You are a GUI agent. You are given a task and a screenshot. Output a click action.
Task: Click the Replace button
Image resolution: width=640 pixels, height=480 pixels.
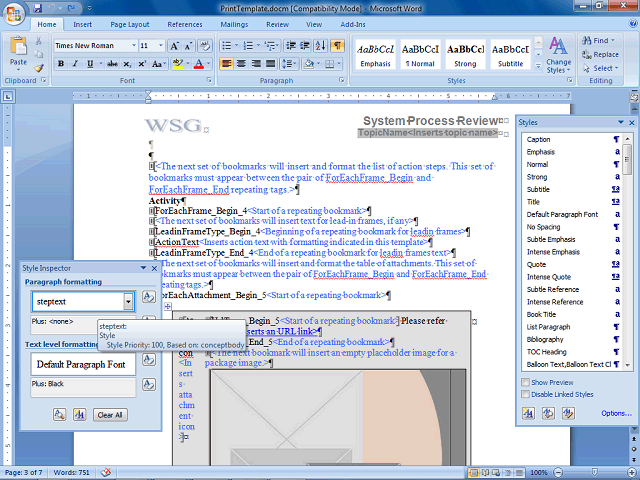point(600,54)
